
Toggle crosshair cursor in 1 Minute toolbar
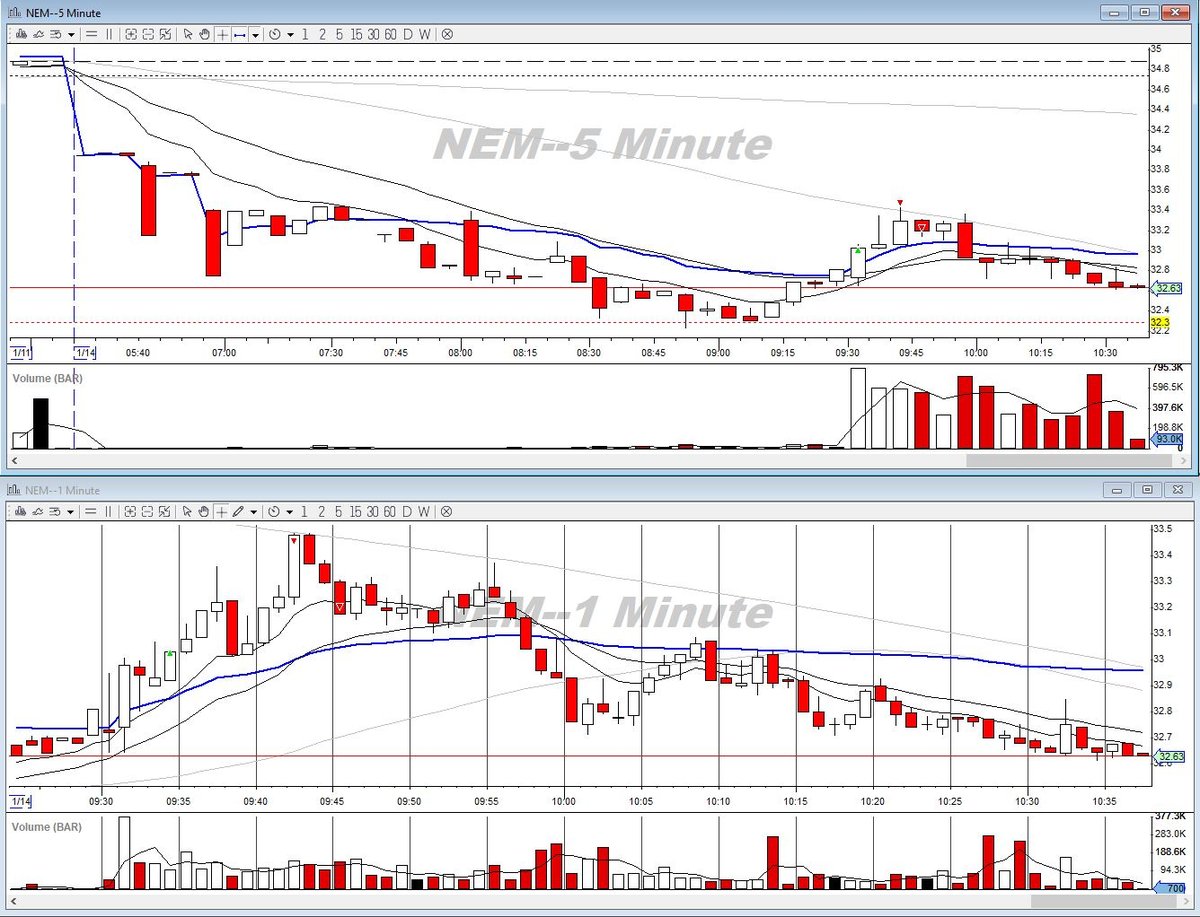221,512
